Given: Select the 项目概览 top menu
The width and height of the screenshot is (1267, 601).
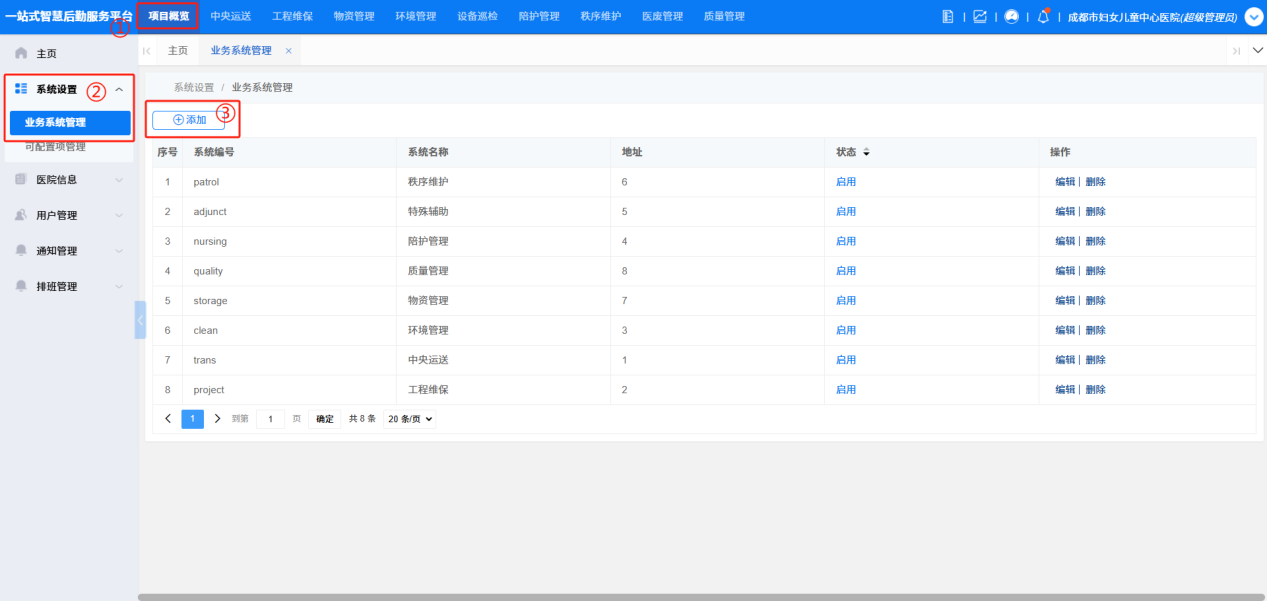Looking at the screenshot, I should [168, 16].
